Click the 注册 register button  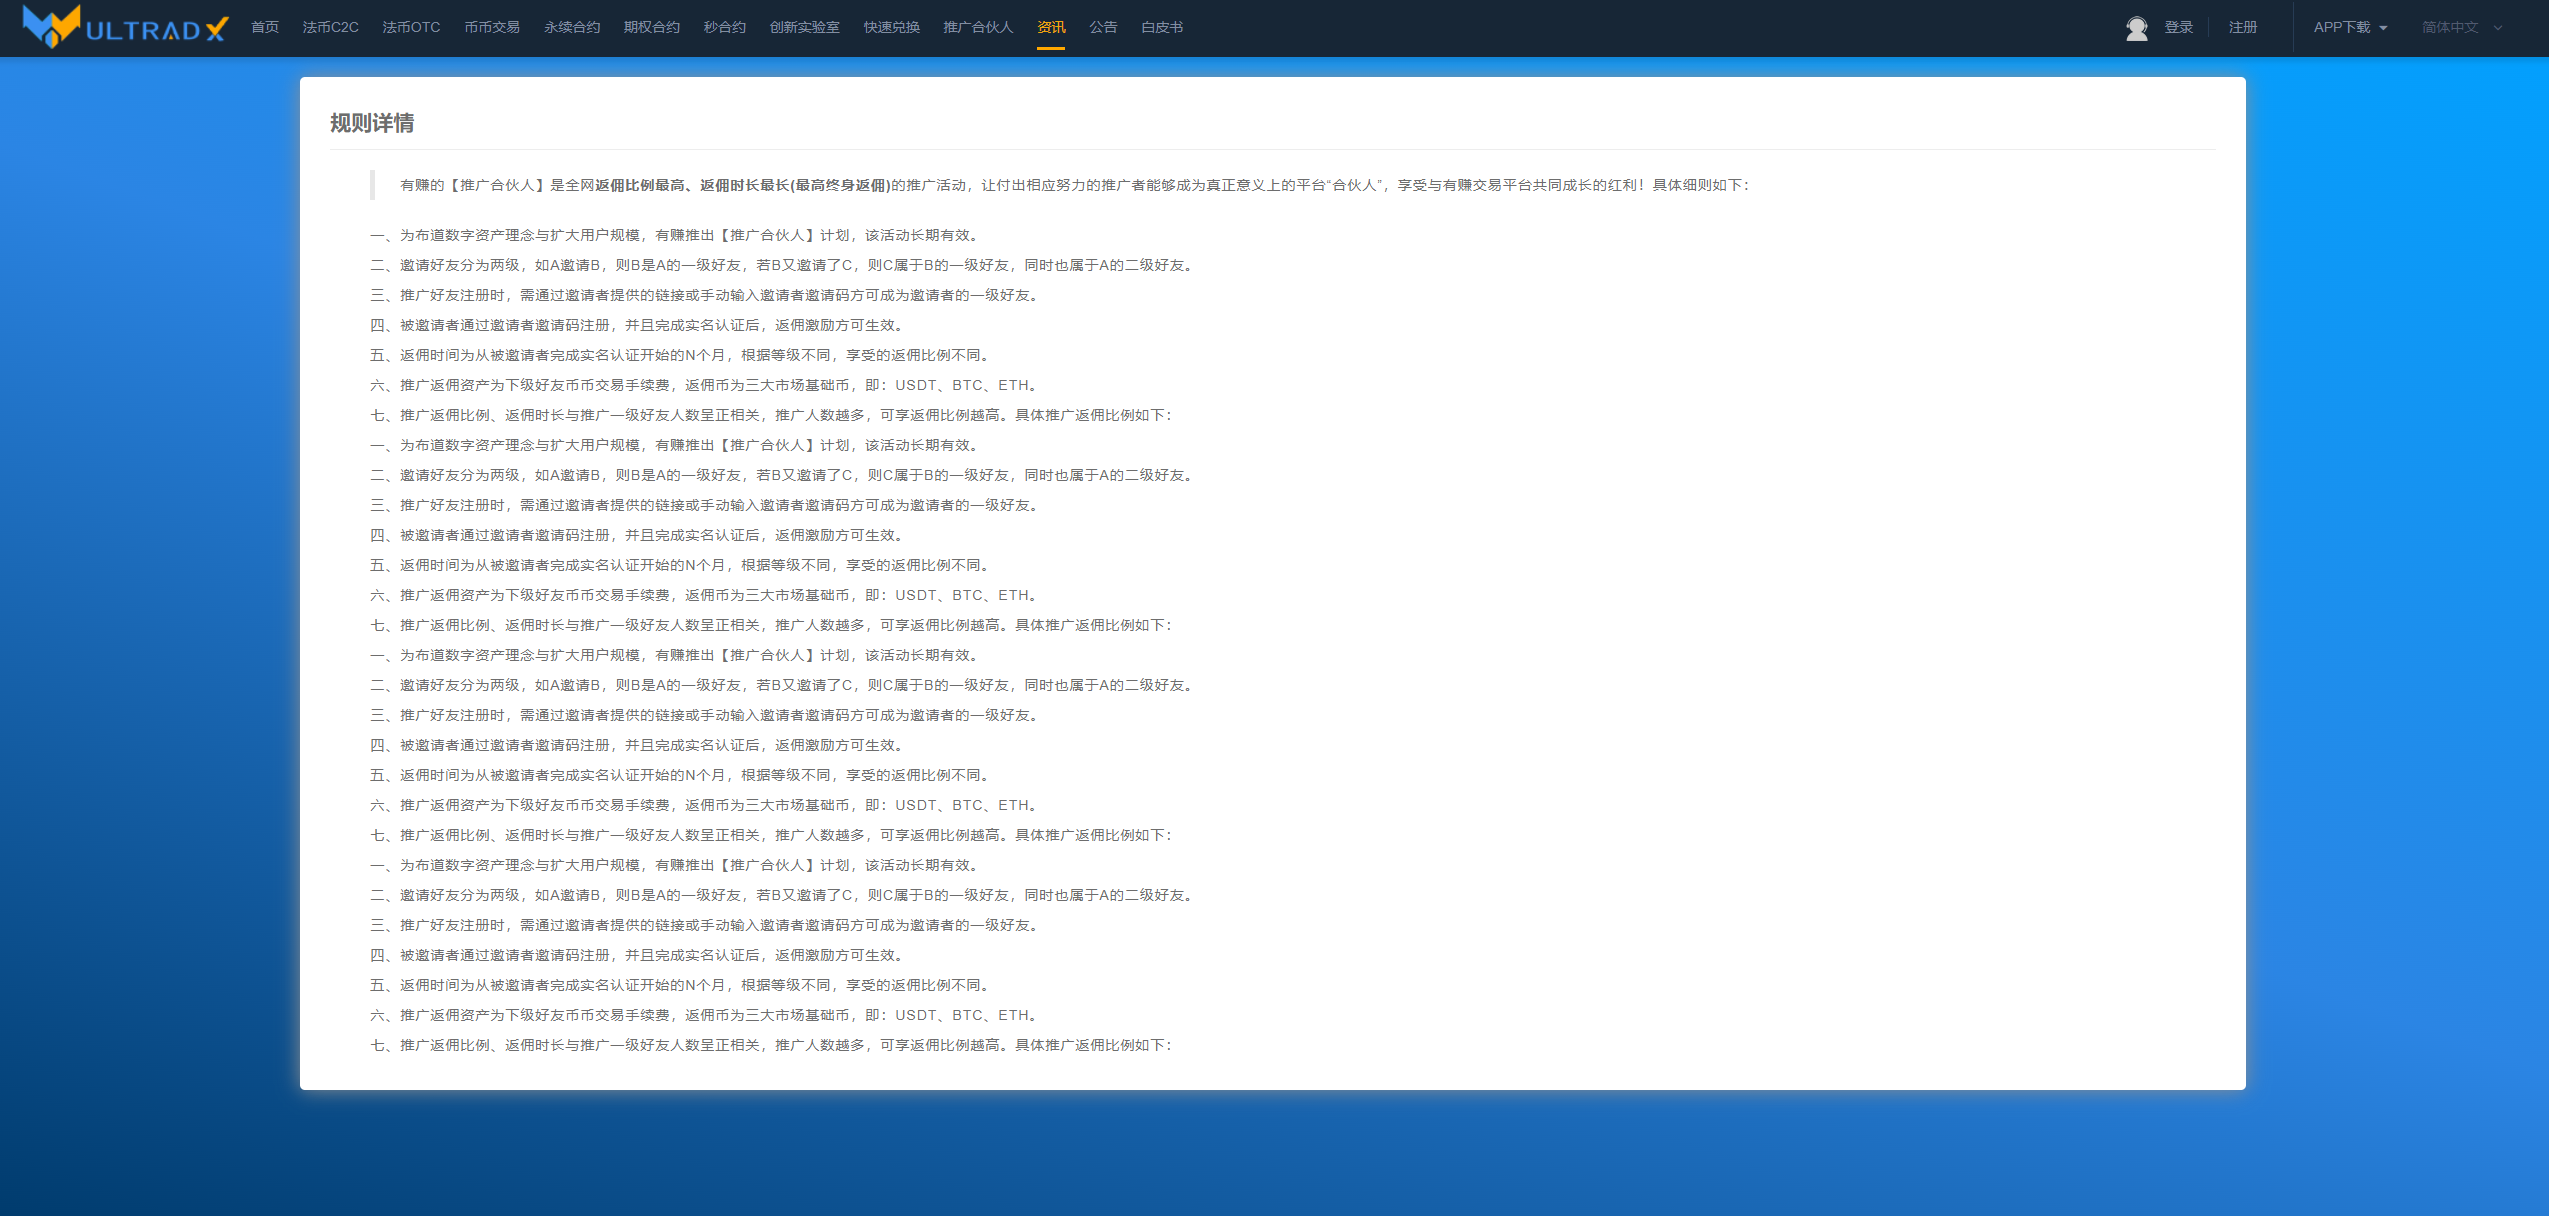pyautogui.click(x=2242, y=27)
